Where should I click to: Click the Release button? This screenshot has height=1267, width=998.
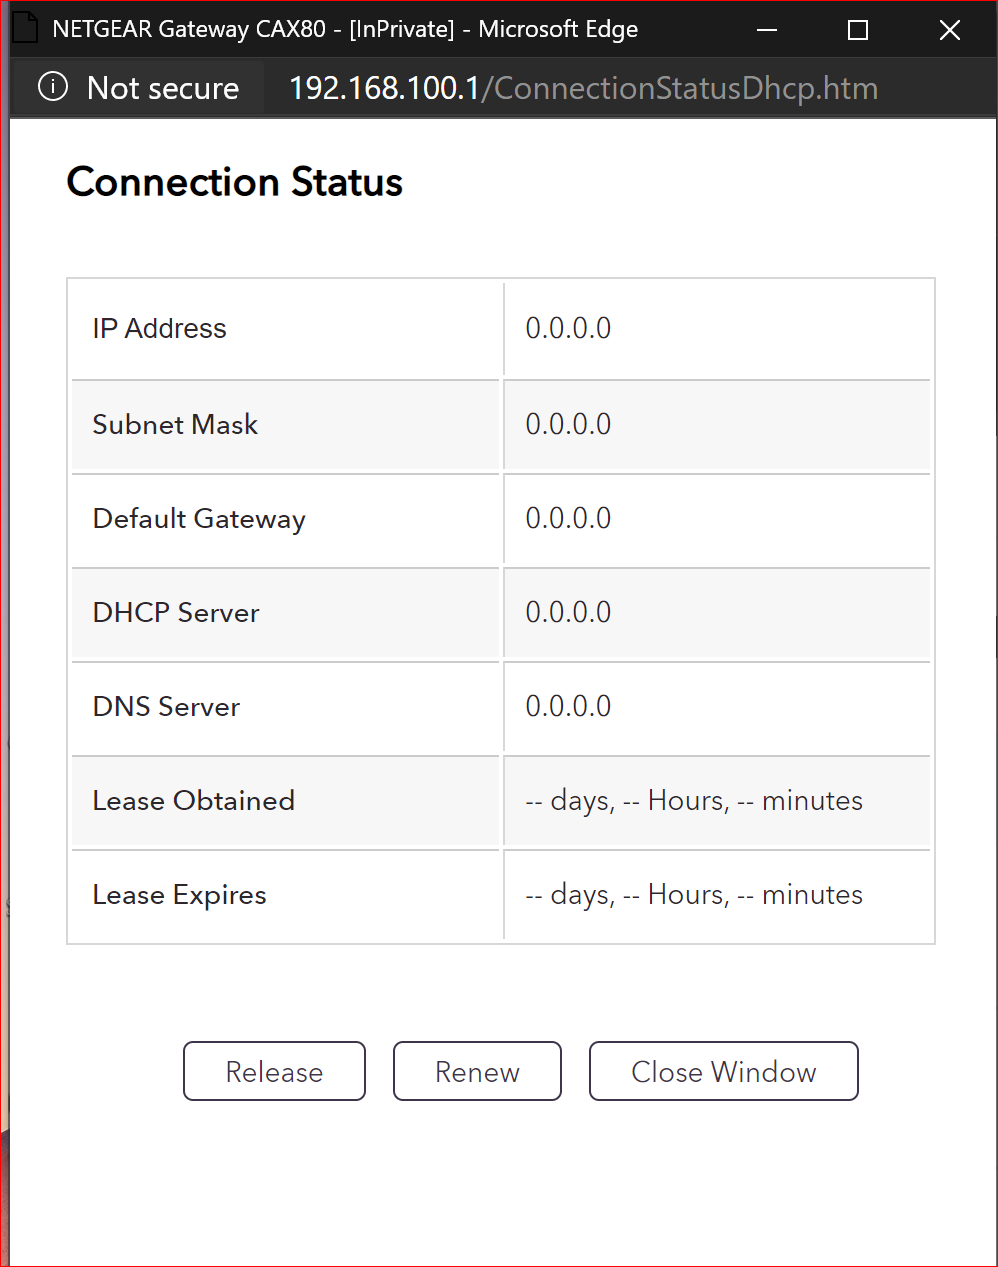click(274, 1071)
